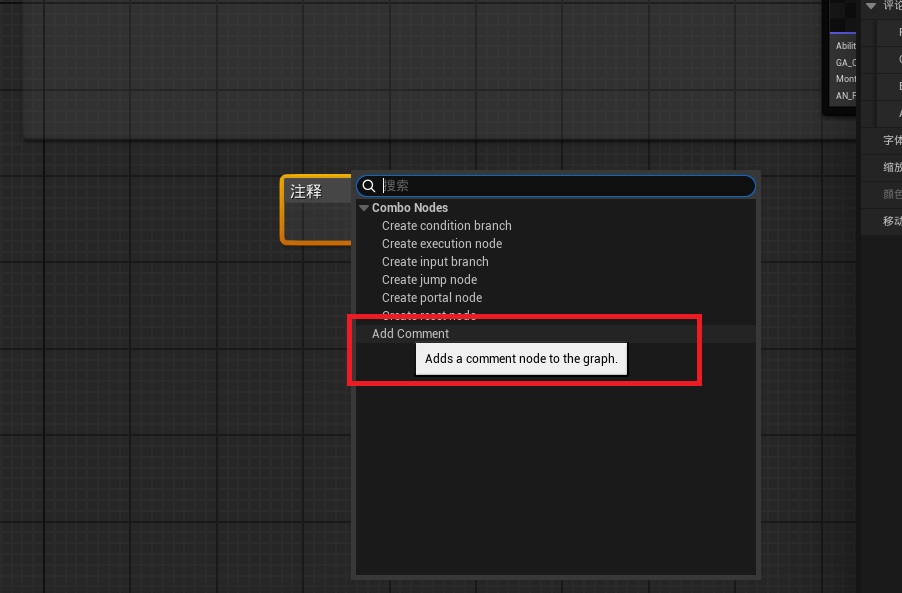
Task: Click the 缩放 property row
Action: pos(891,167)
